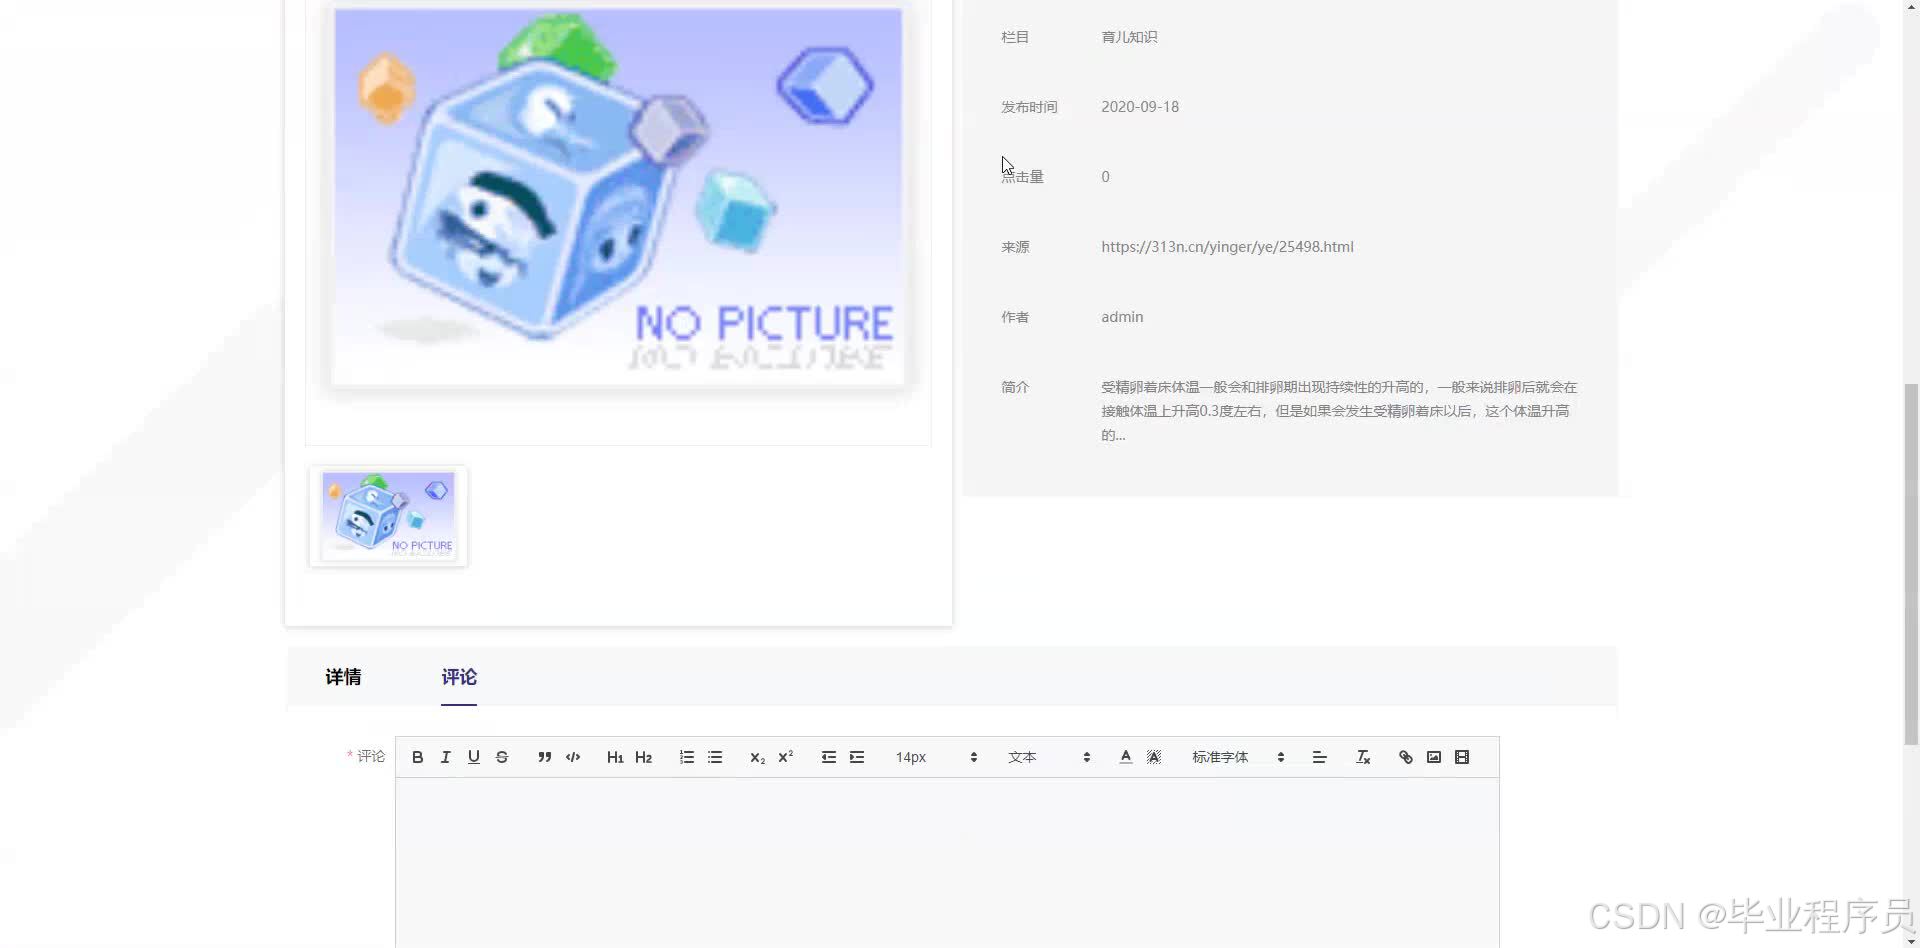Apply Heading 1 style

615,757
